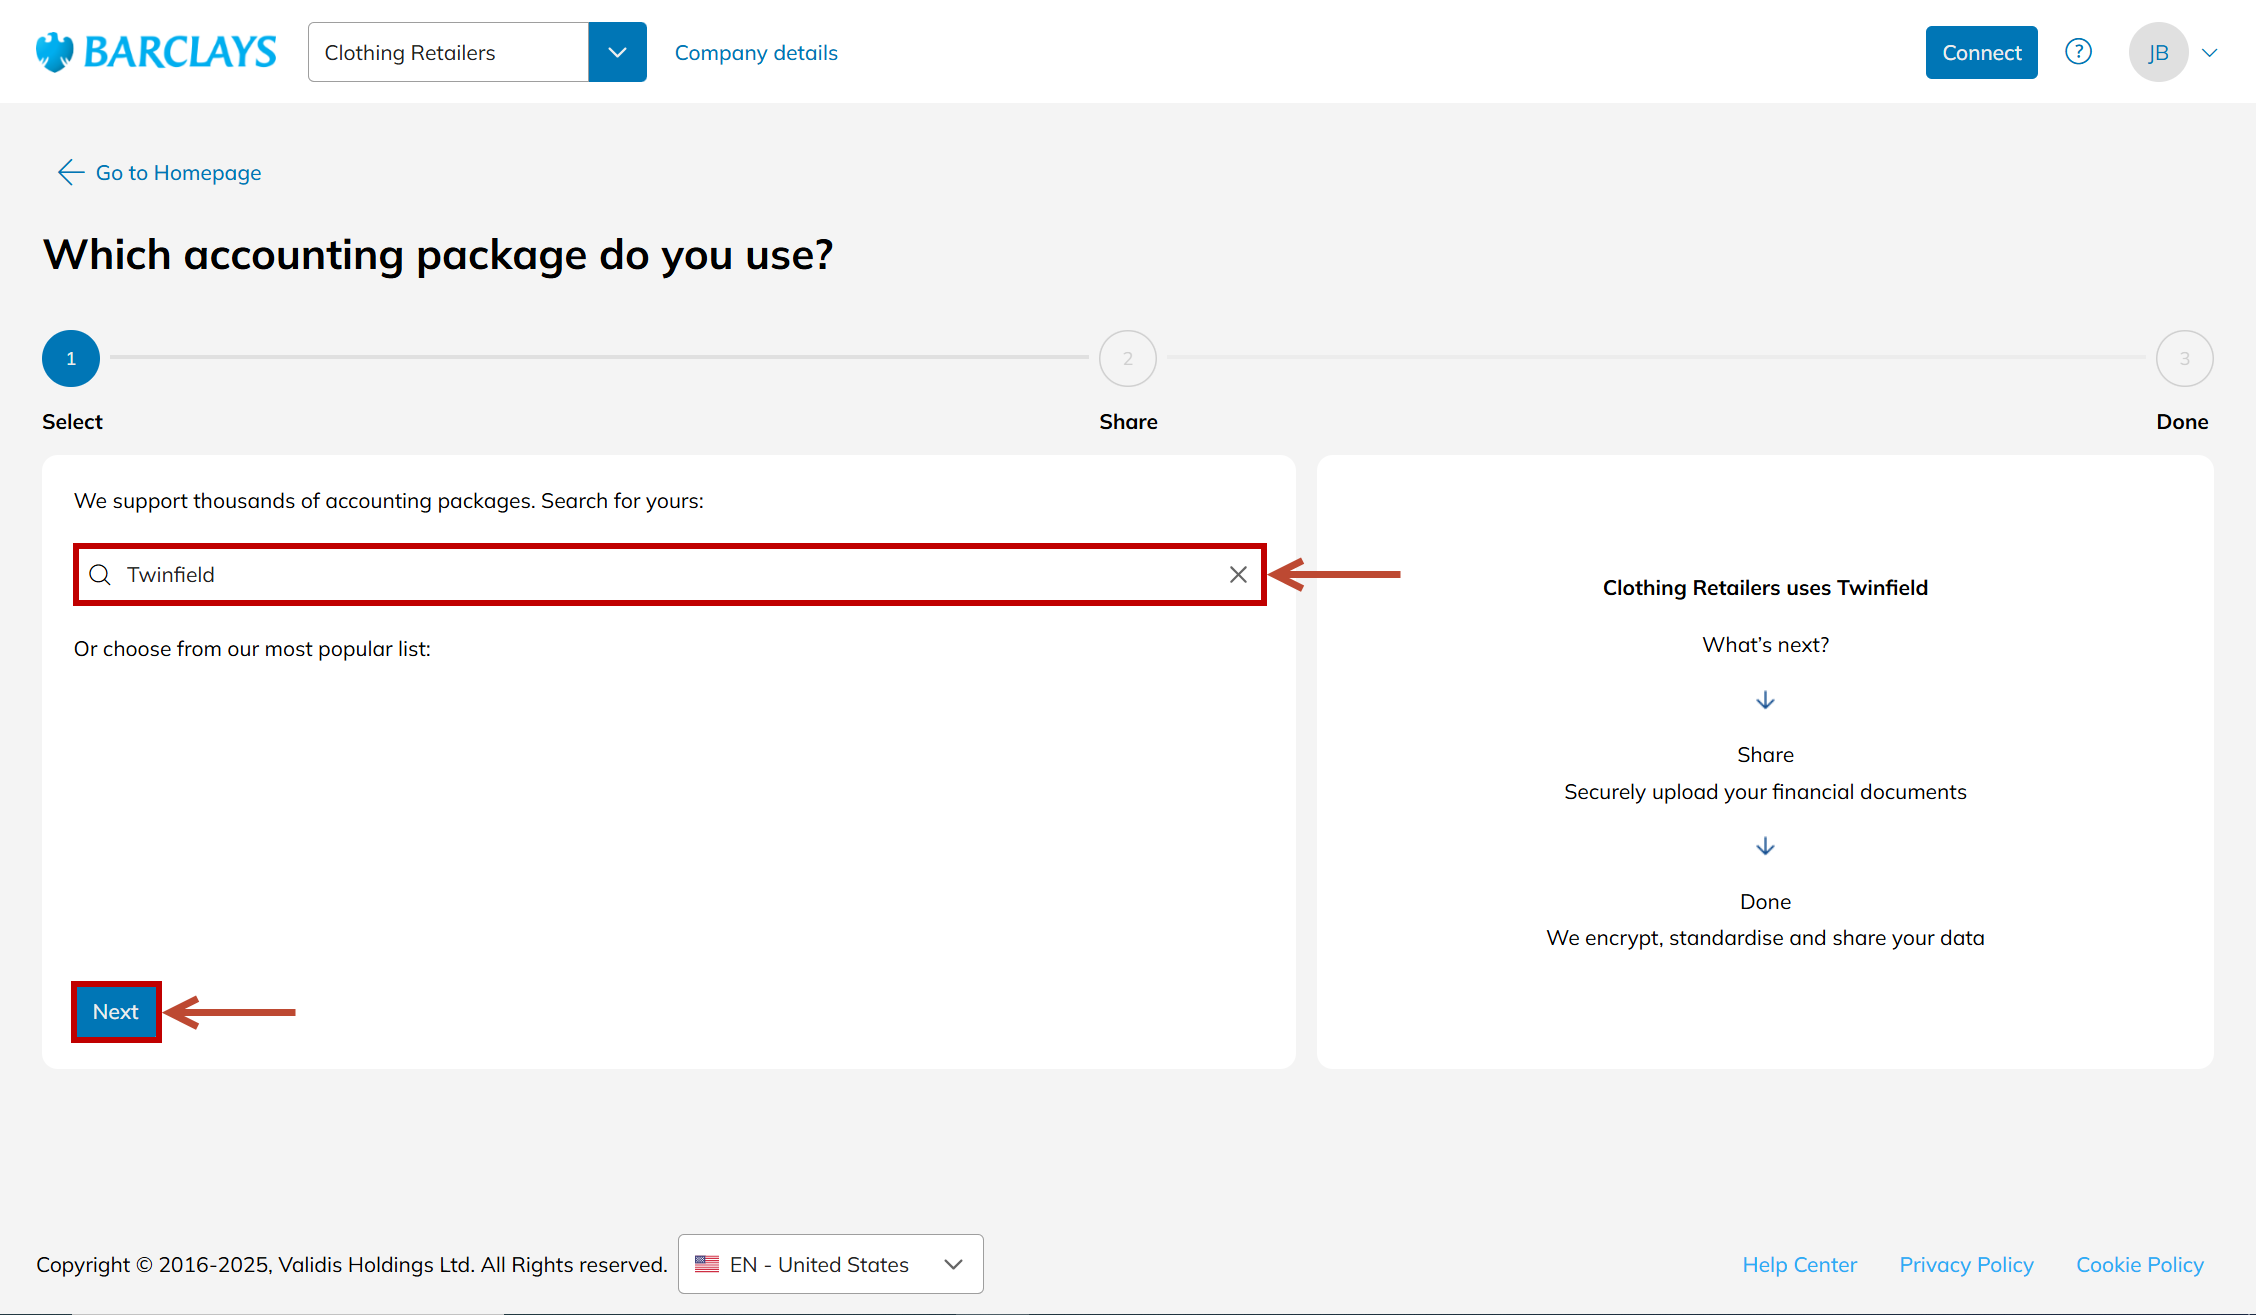Click the US flag icon in footer
Screen dimensions: 2256x1315
click(x=707, y=1264)
